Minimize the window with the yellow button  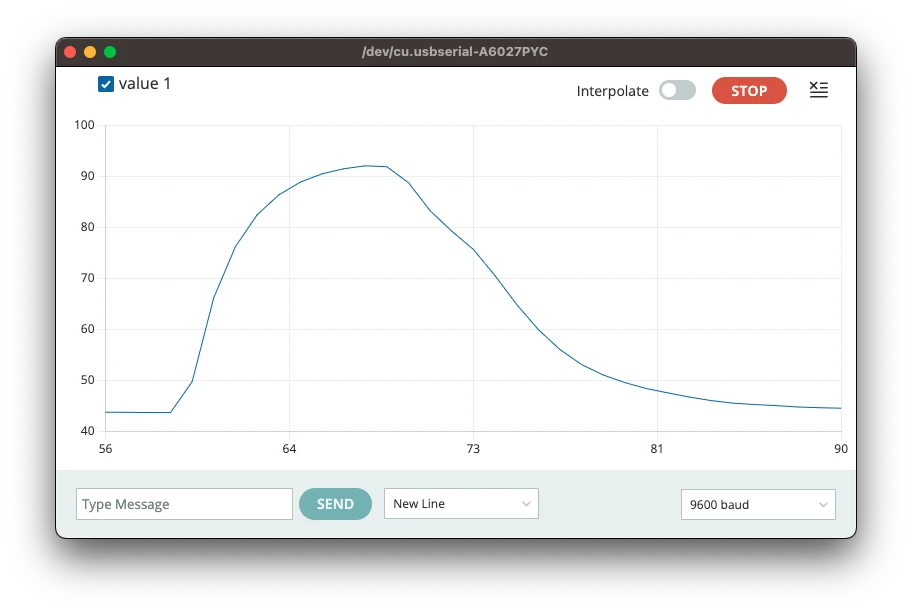point(90,52)
